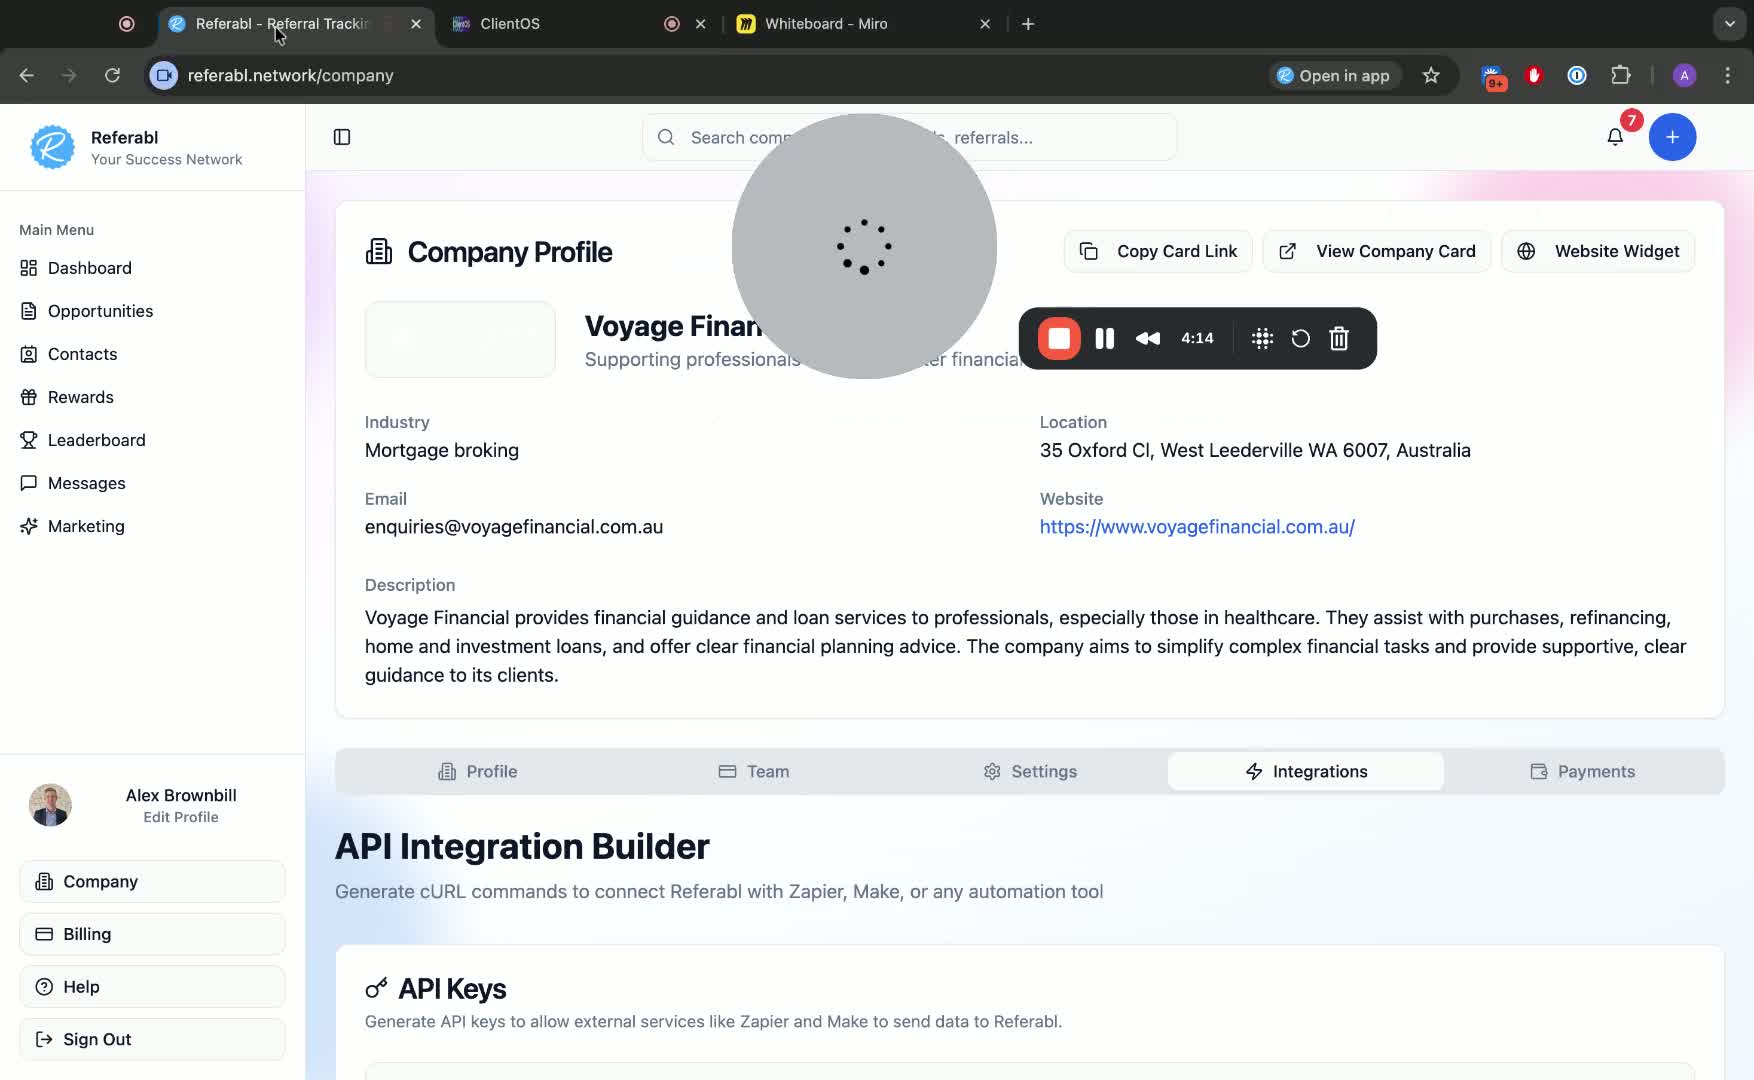Pause the recording
The image size is (1754, 1080).
pos(1105,339)
